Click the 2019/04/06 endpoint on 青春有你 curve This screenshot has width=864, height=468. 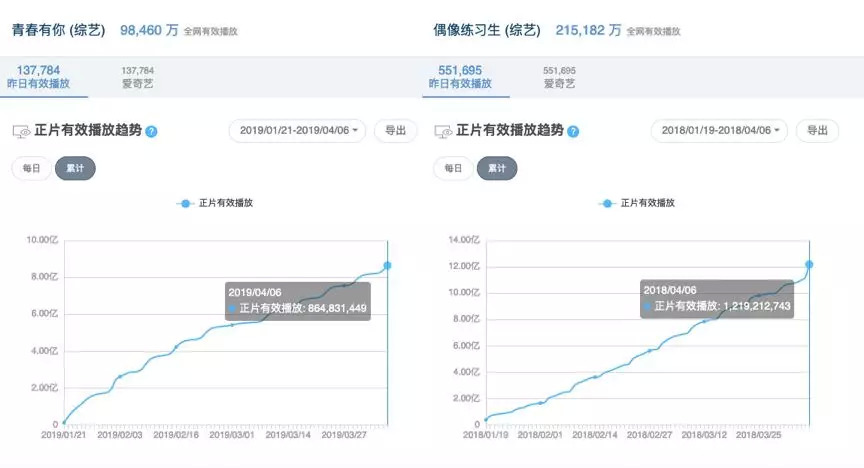(387, 265)
